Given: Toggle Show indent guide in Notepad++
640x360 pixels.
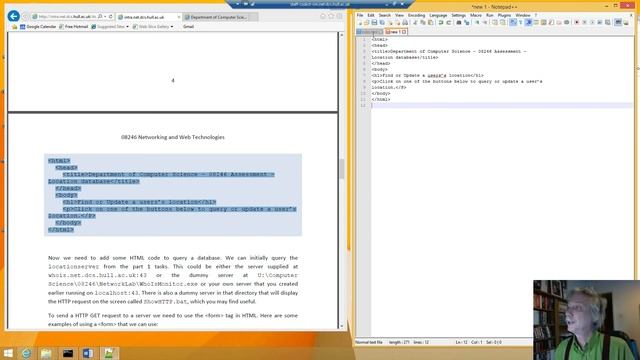Looking at the screenshot, I should pyautogui.click(x=529, y=22).
